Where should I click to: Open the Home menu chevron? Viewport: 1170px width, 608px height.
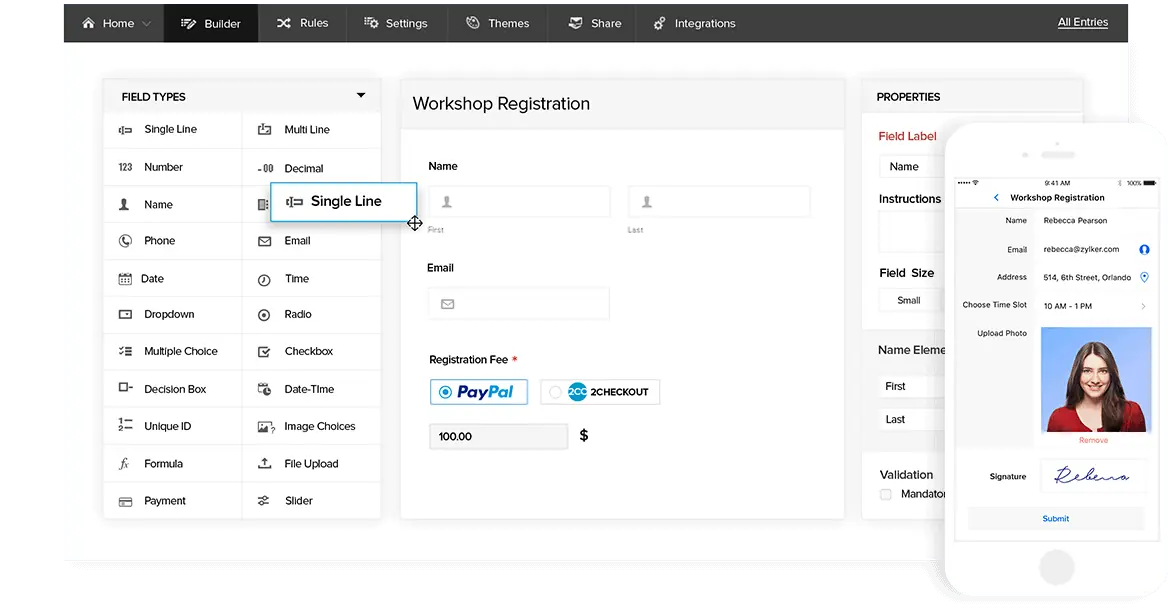coord(147,24)
